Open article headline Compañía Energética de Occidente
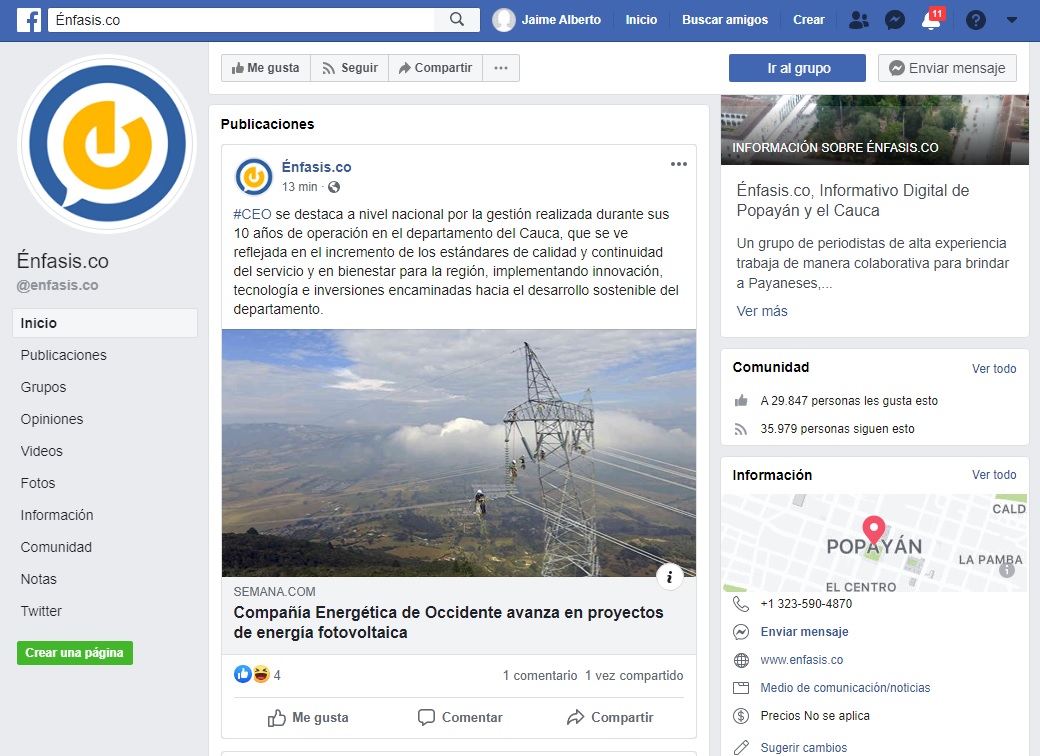The width and height of the screenshot is (1040, 756). coord(448,622)
